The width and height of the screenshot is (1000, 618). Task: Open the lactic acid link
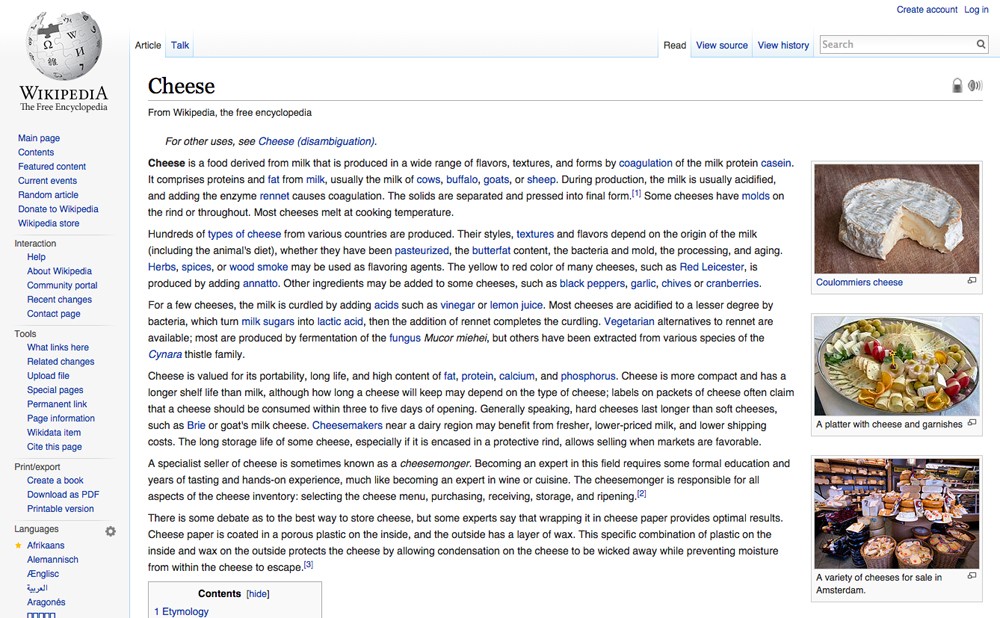pyautogui.click(x=340, y=321)
